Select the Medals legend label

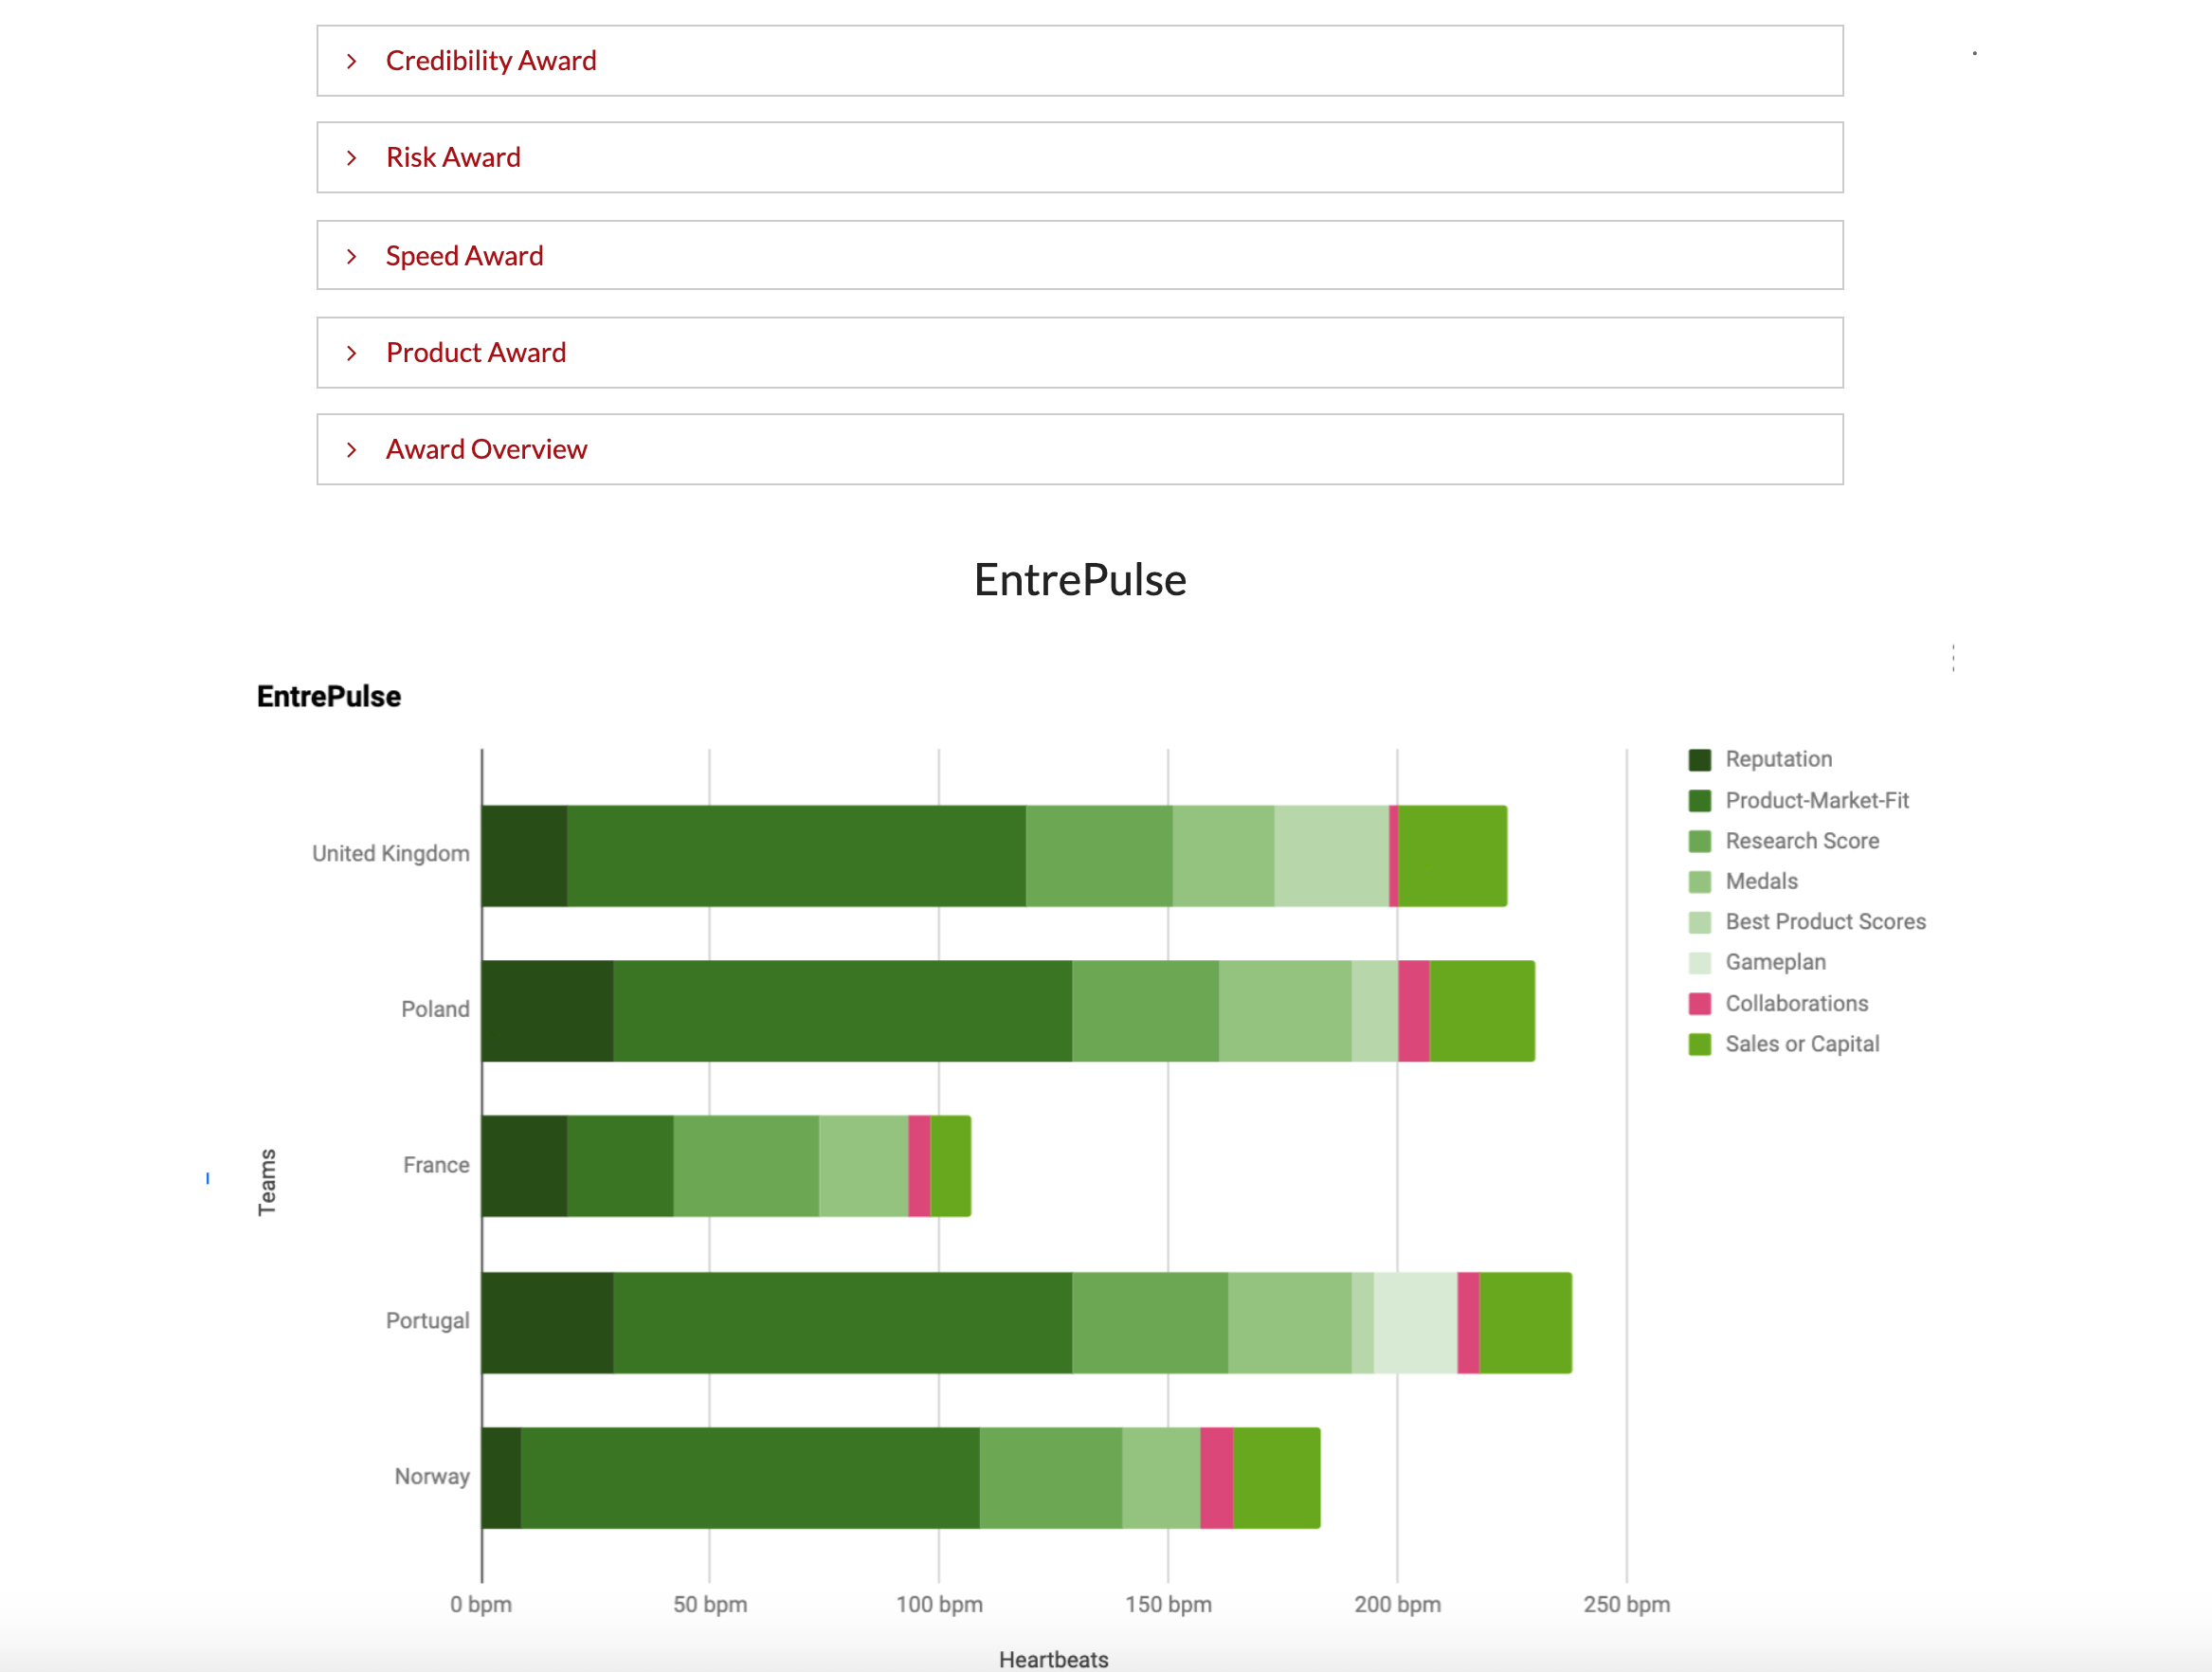point(1762,881)
